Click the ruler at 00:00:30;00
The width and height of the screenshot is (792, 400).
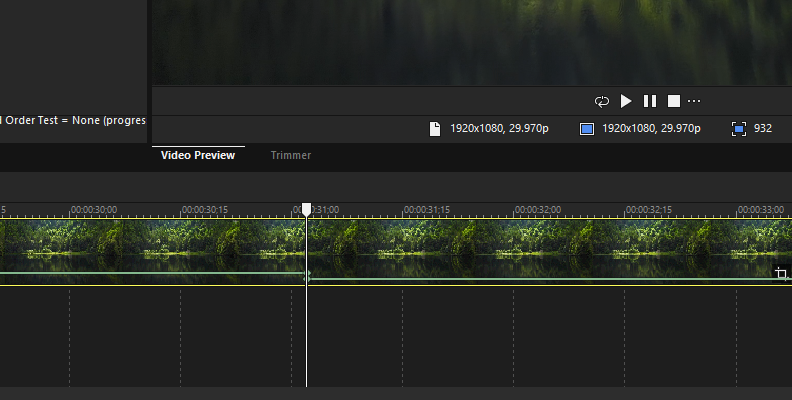[x=94, y=209]
